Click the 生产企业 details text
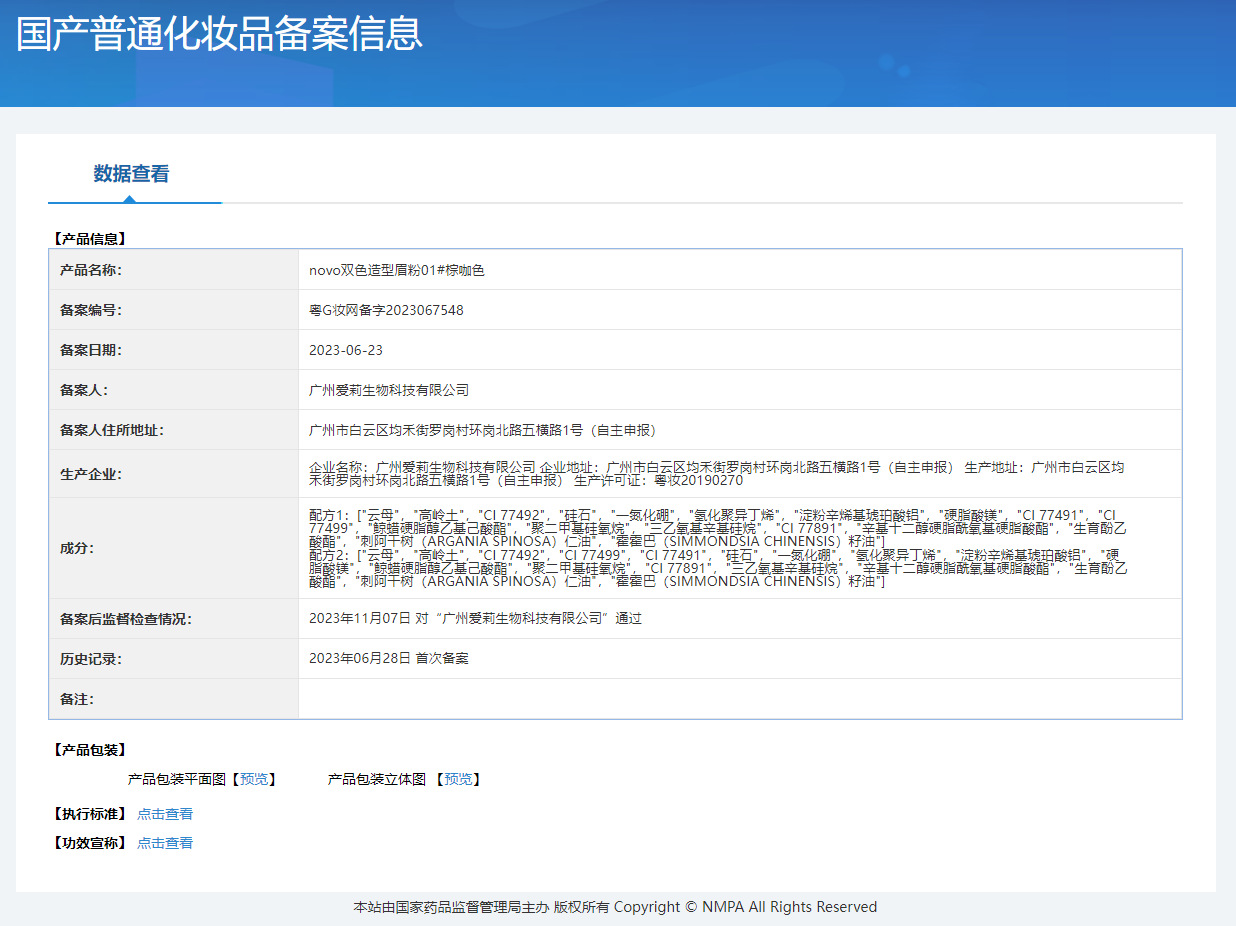 click(717, 473)
